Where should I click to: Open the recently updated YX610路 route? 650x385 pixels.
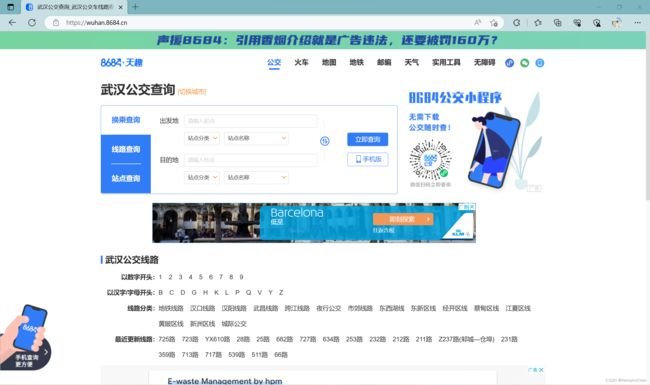[x=217, y=339]
